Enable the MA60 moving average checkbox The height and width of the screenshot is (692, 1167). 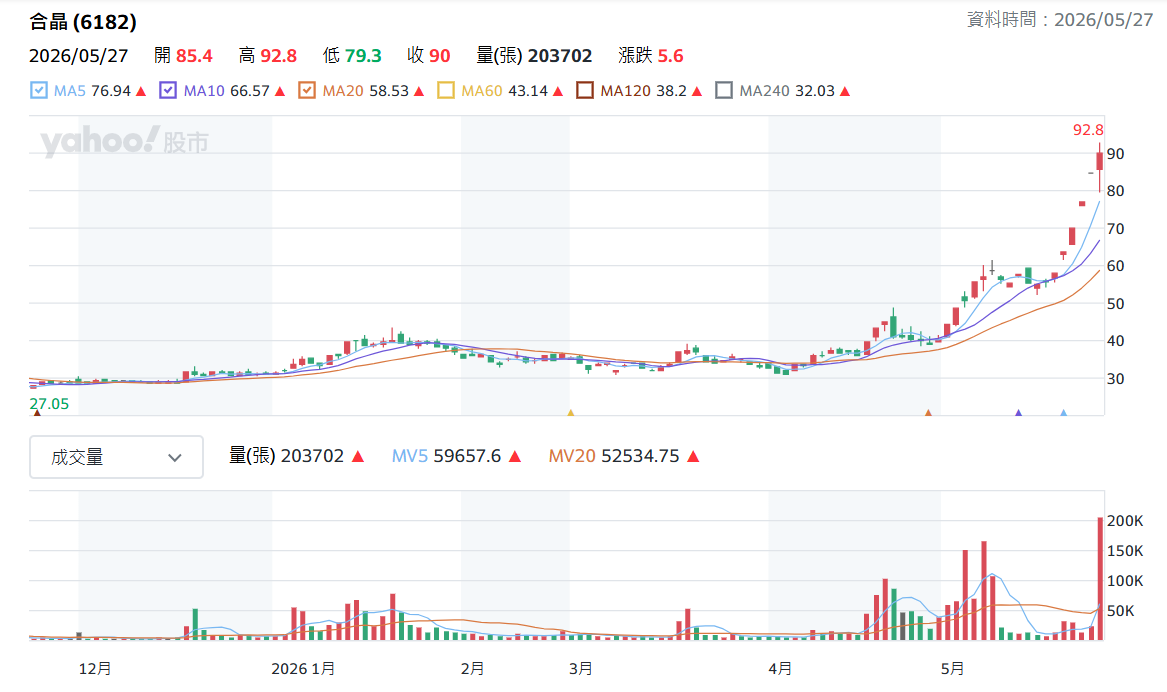pyautogui.click(x=446, y=91)
